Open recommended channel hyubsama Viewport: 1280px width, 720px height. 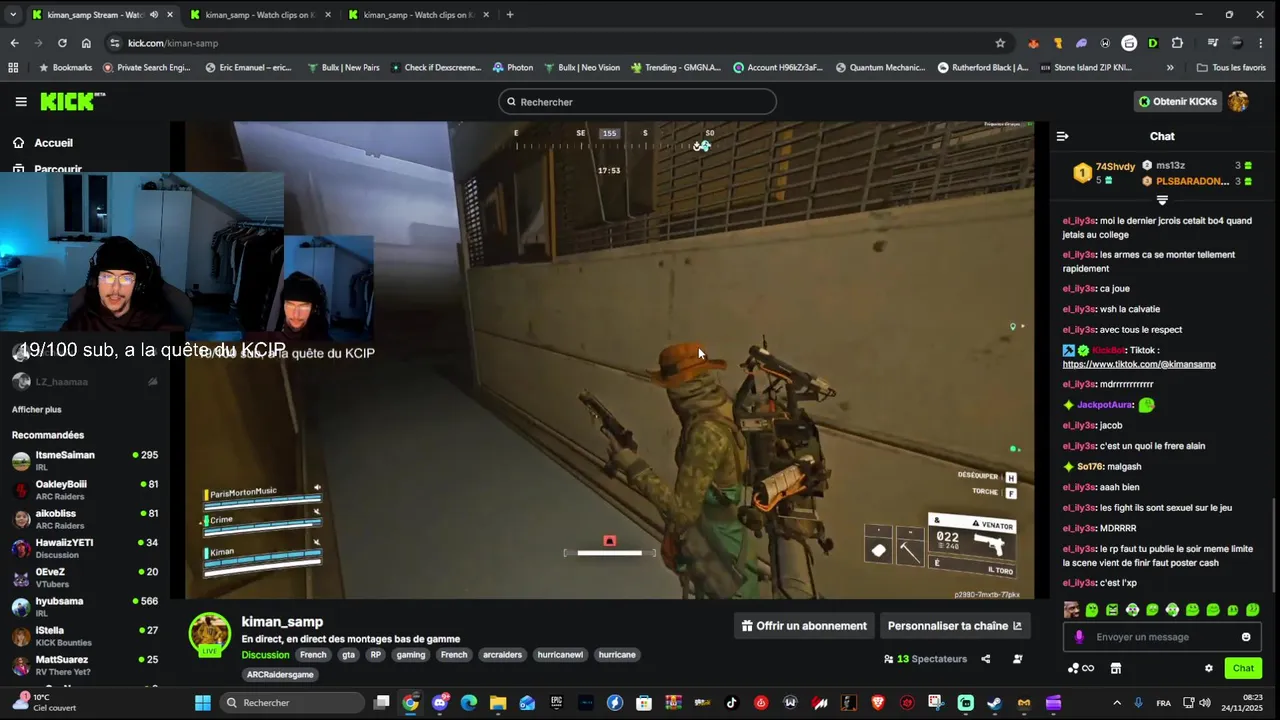[85, 607]
